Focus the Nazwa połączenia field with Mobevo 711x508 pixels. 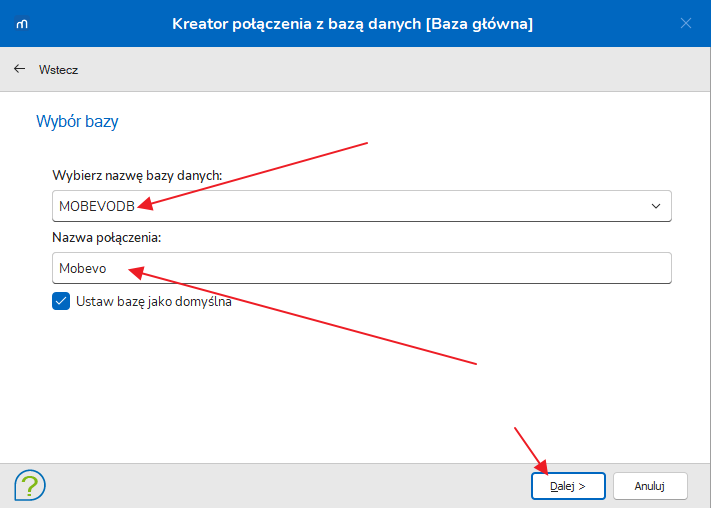click(x=362, y=269)
